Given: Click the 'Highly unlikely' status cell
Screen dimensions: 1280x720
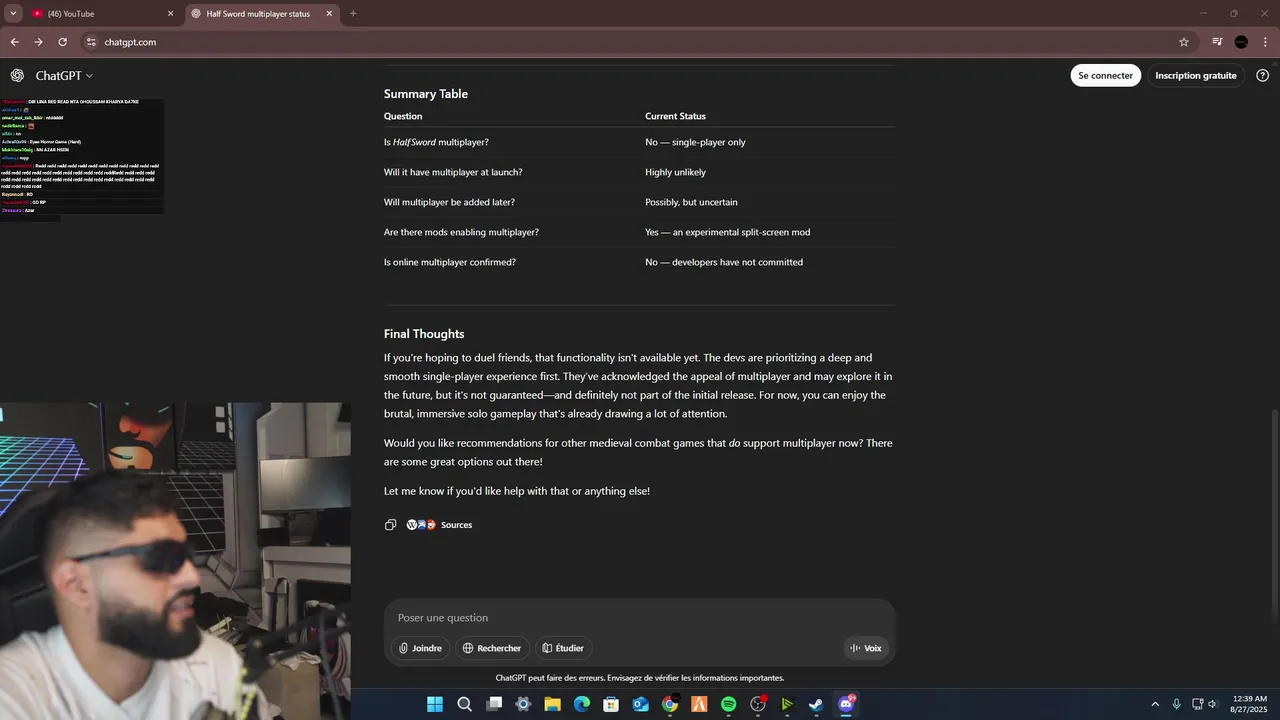Looking at the screenshot, I should point(675,172).
